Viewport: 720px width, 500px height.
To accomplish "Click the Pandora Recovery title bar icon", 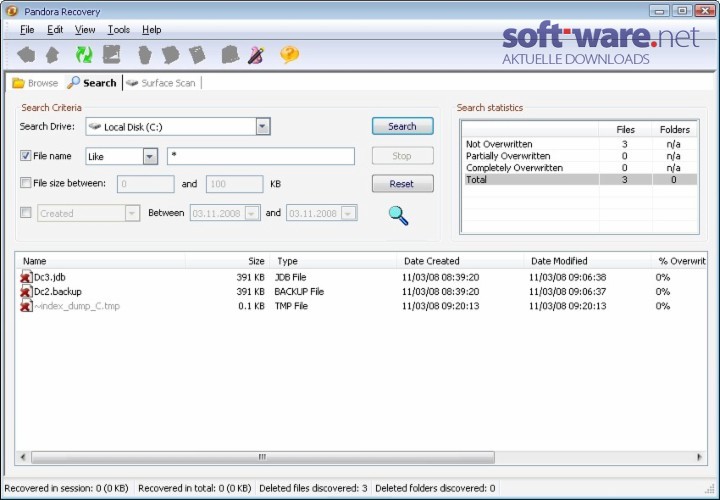I will tap(12, 11).
